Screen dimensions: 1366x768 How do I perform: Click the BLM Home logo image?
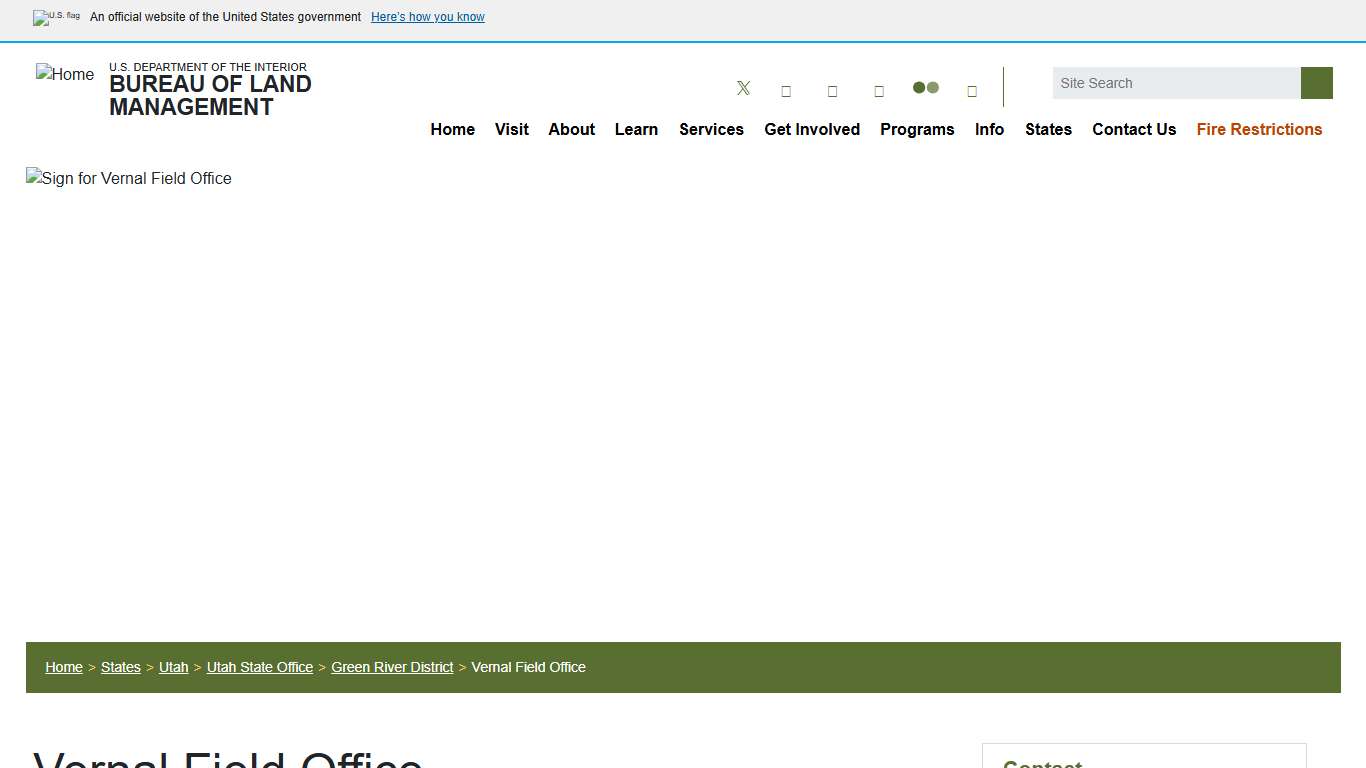point(65,75)
